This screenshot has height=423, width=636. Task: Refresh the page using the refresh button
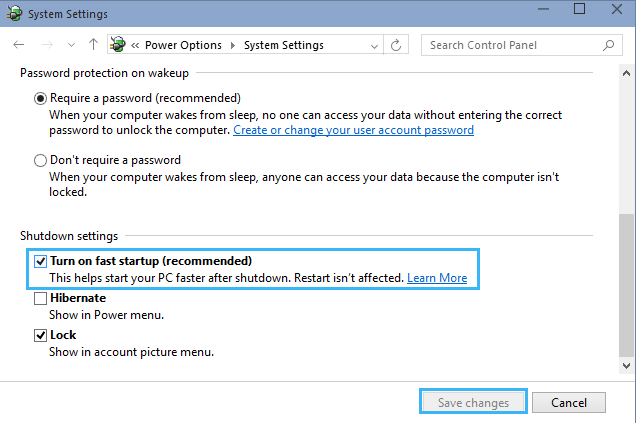click(397, 45)
